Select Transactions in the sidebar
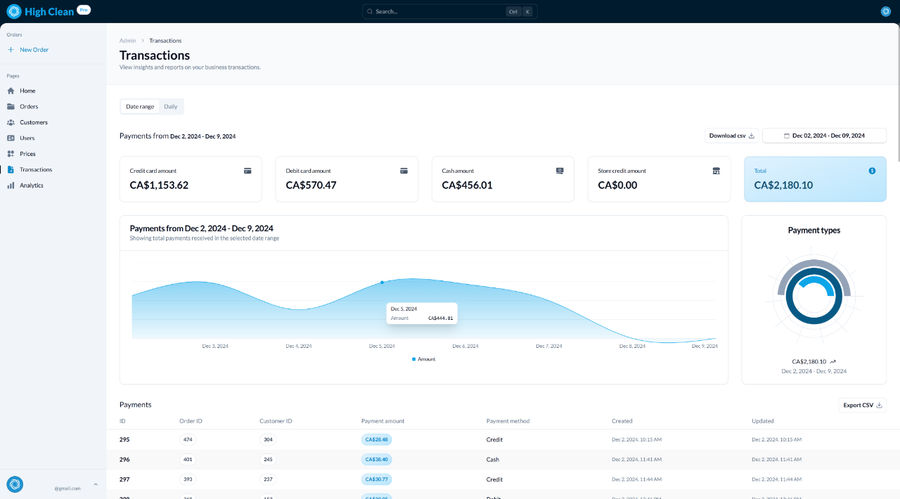 click(36, 169)
